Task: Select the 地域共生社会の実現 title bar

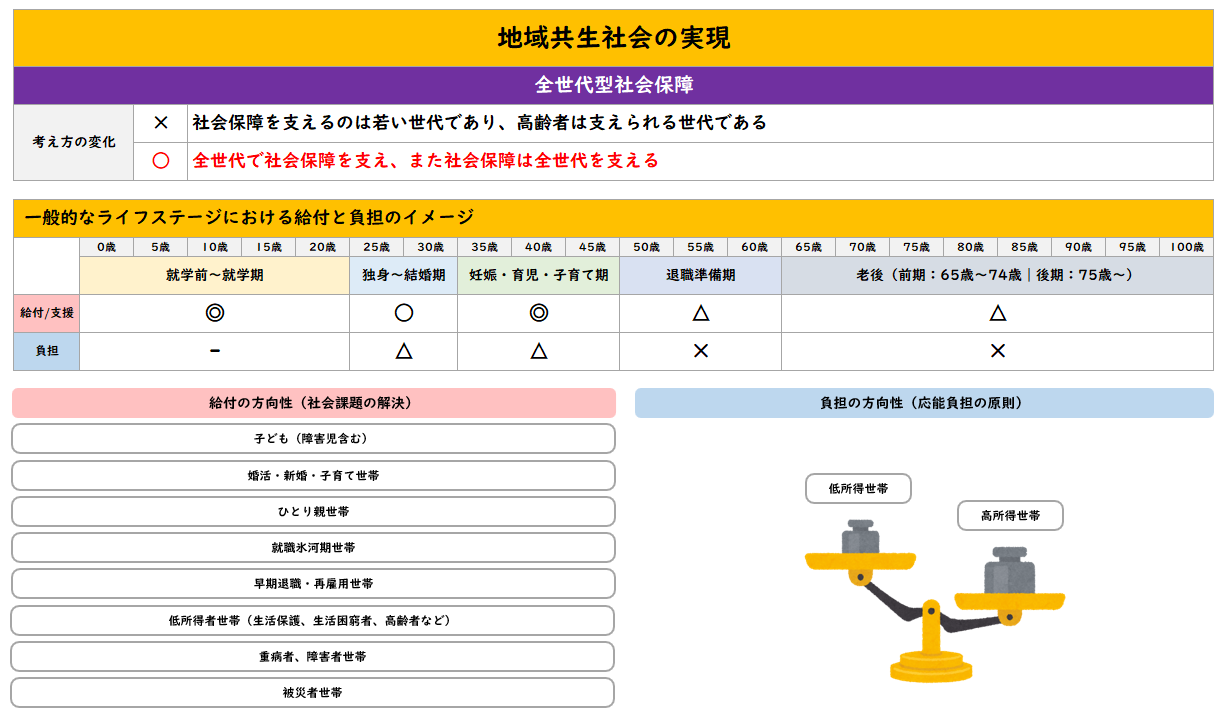Action: pos(613,36)
